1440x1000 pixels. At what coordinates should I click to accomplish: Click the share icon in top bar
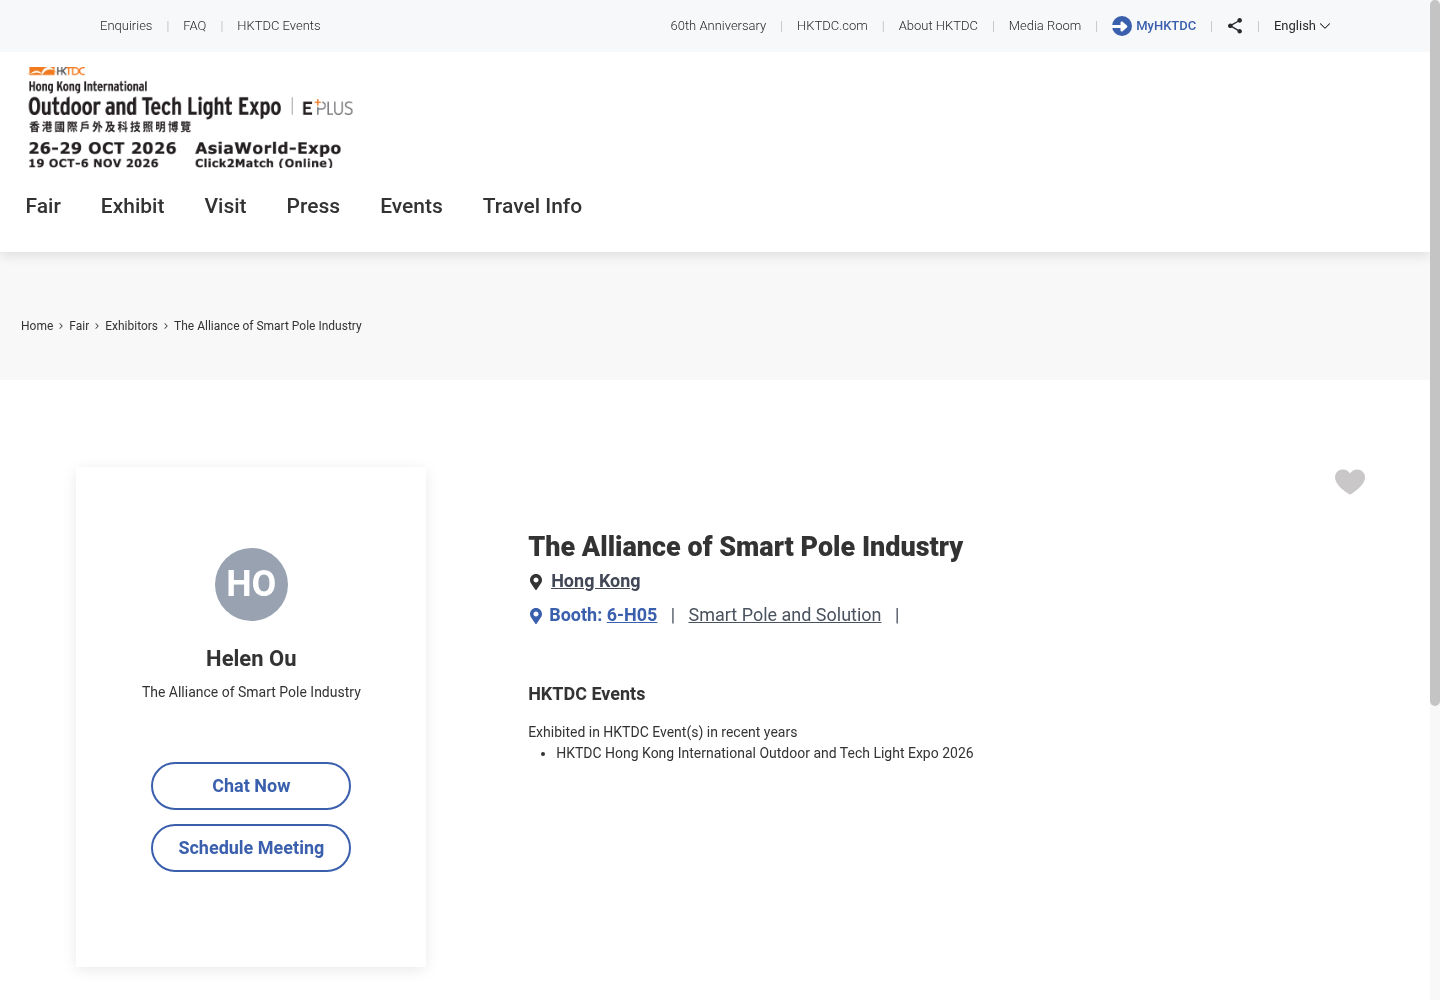tap(1235, 26)
